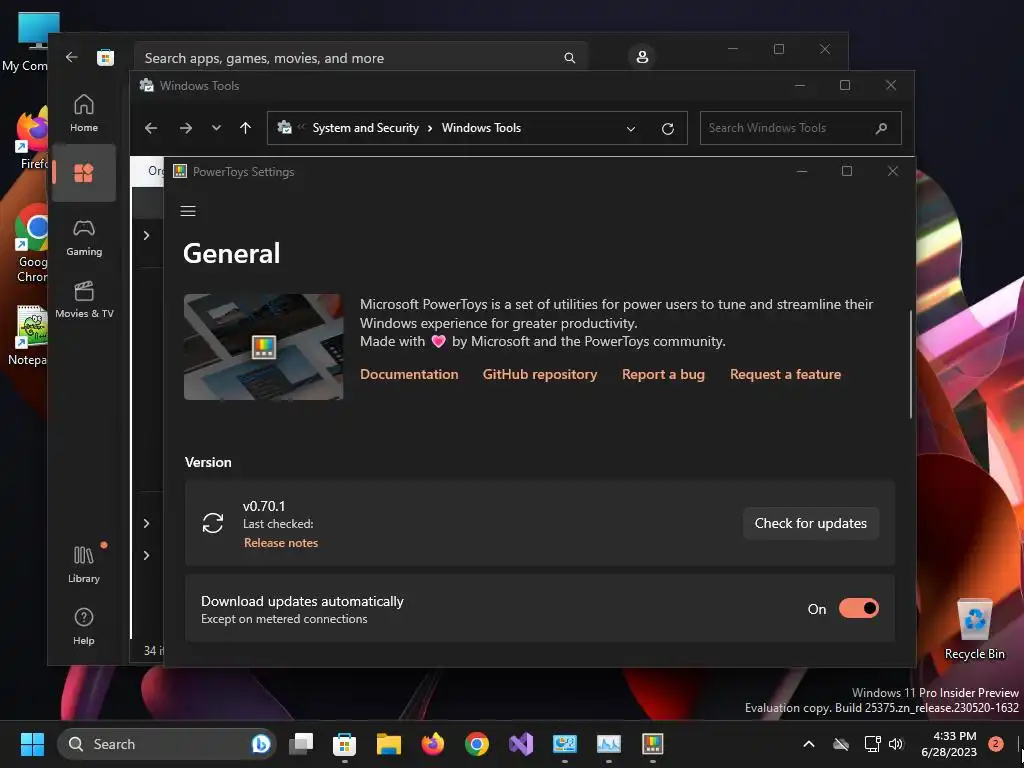This screenshot has height=768, width=1024.
Task: Click the Request a feature link
Action: pyautogui.click(x=785, y=374)
